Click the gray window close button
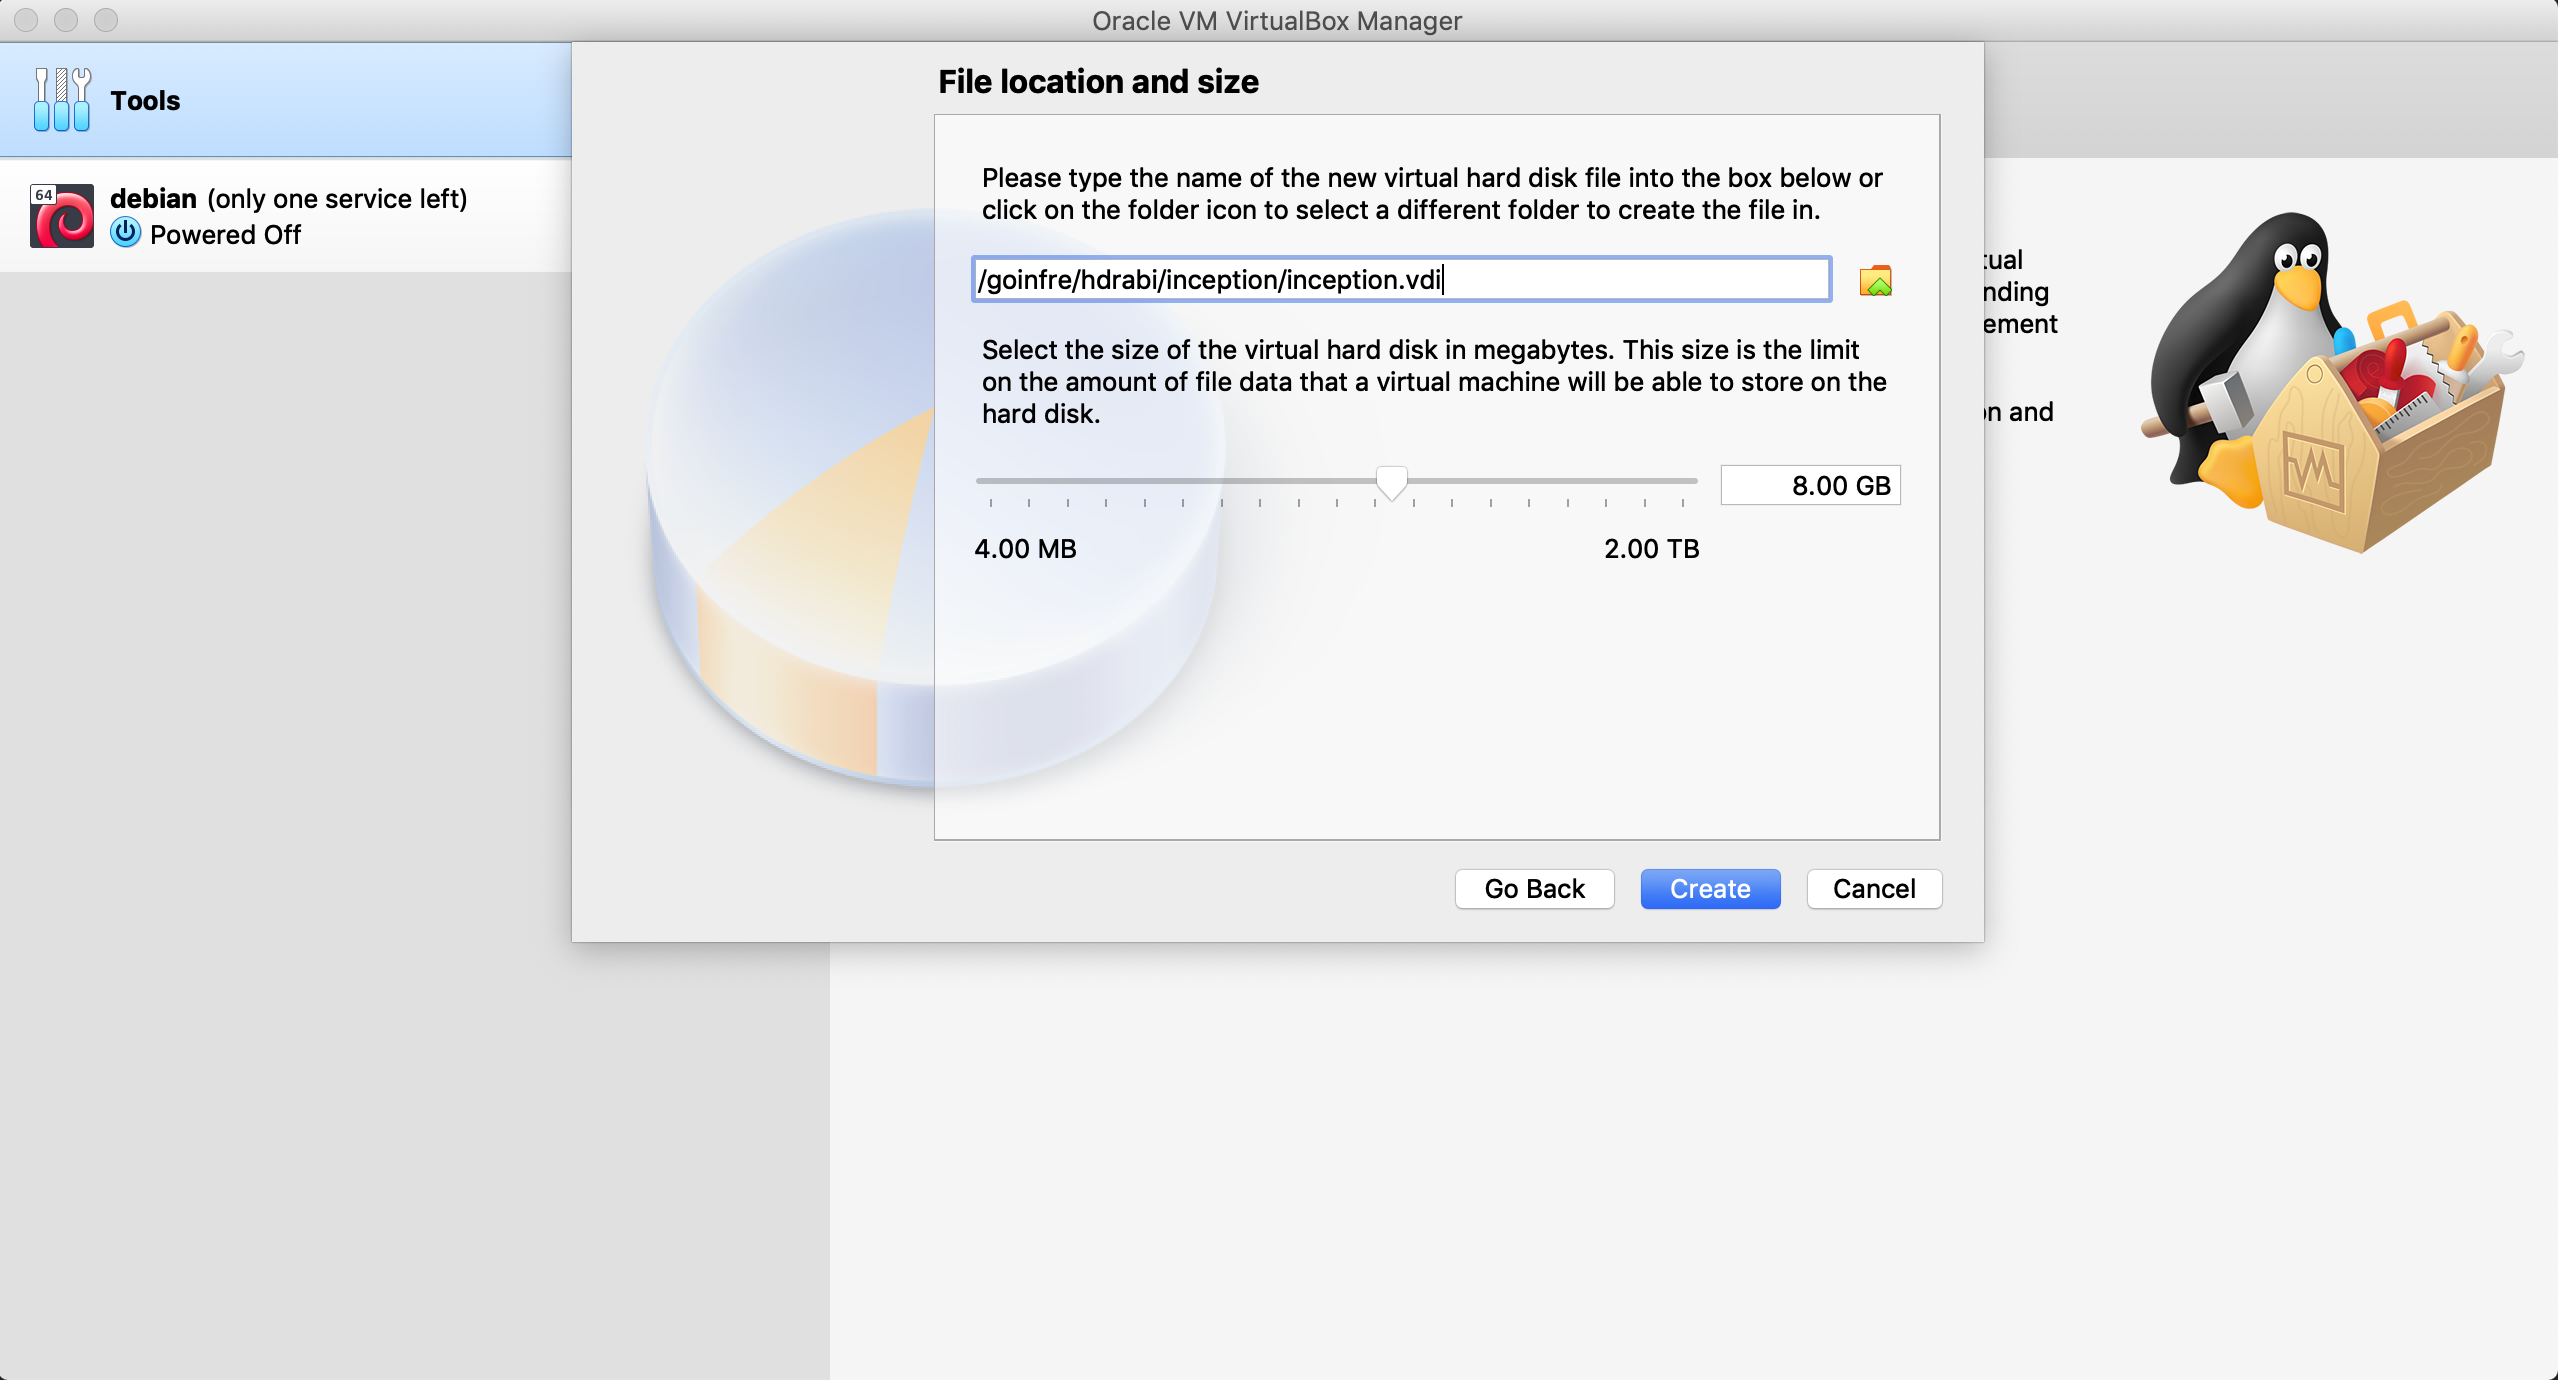This screenshot has width=2558, height=1380. [26, 20]
